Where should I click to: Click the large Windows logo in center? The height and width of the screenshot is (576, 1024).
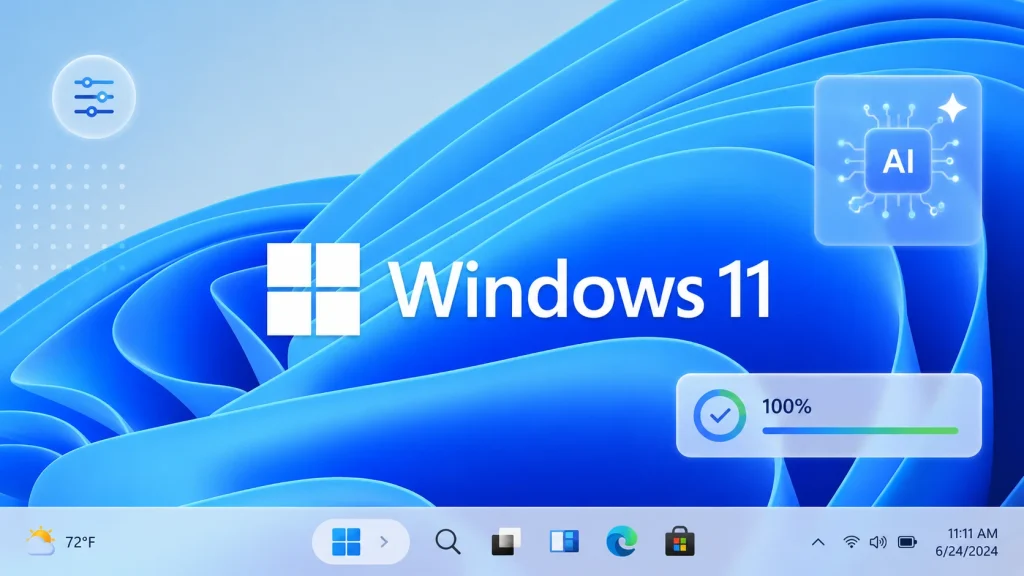coord(313,289)
